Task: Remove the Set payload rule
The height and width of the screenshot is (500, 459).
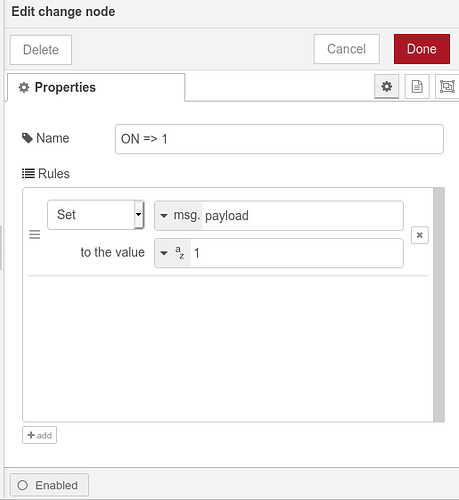Action: click(420, 235)
